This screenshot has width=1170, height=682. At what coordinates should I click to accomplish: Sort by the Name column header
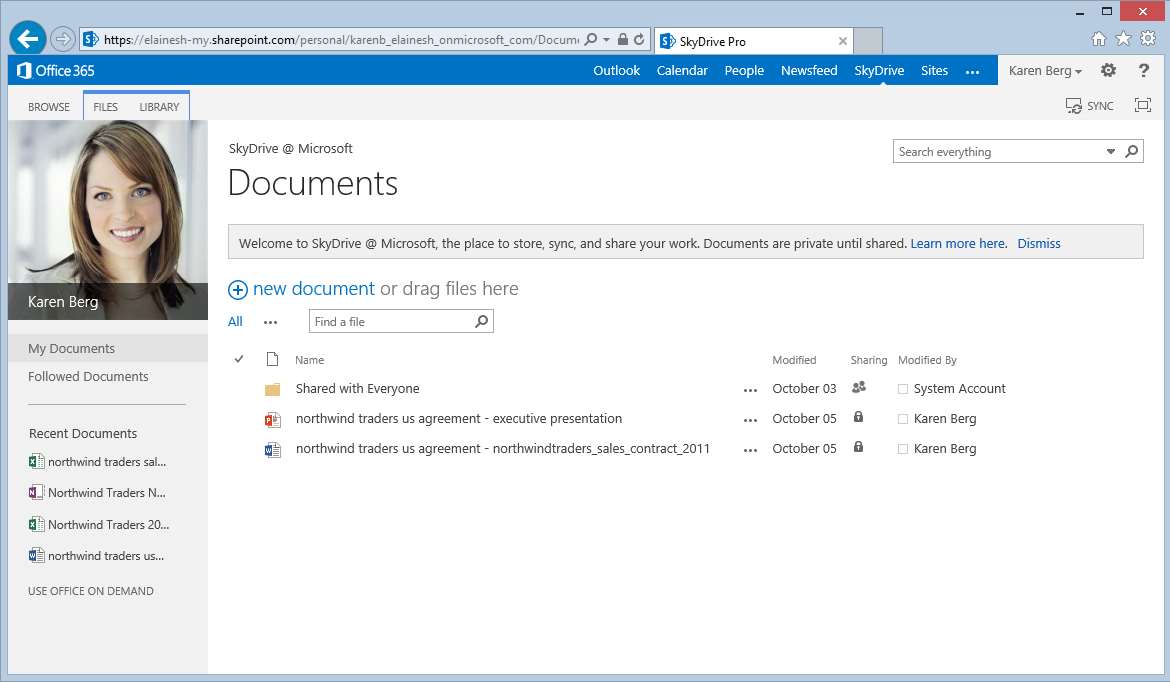(309, 360)
